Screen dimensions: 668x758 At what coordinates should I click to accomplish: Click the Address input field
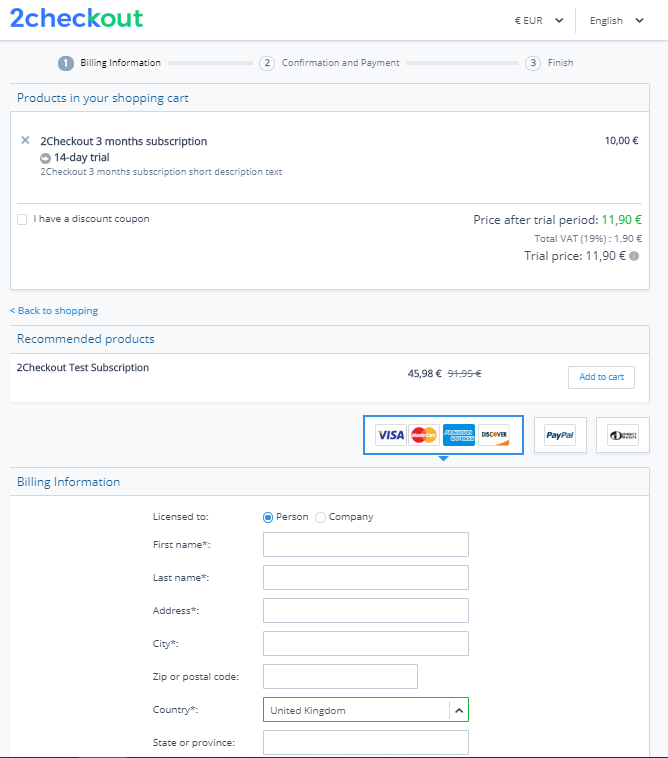[366, 611]
